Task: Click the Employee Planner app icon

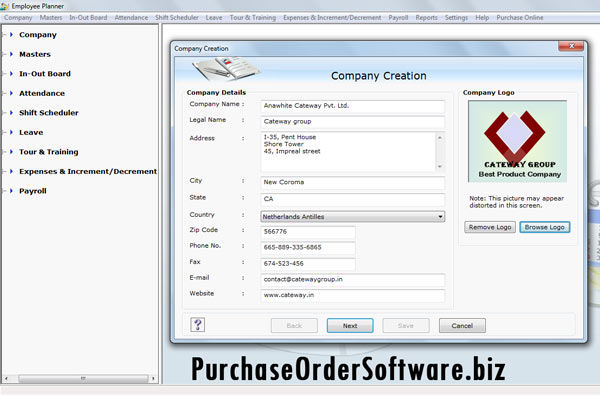Action: (4, 6)
